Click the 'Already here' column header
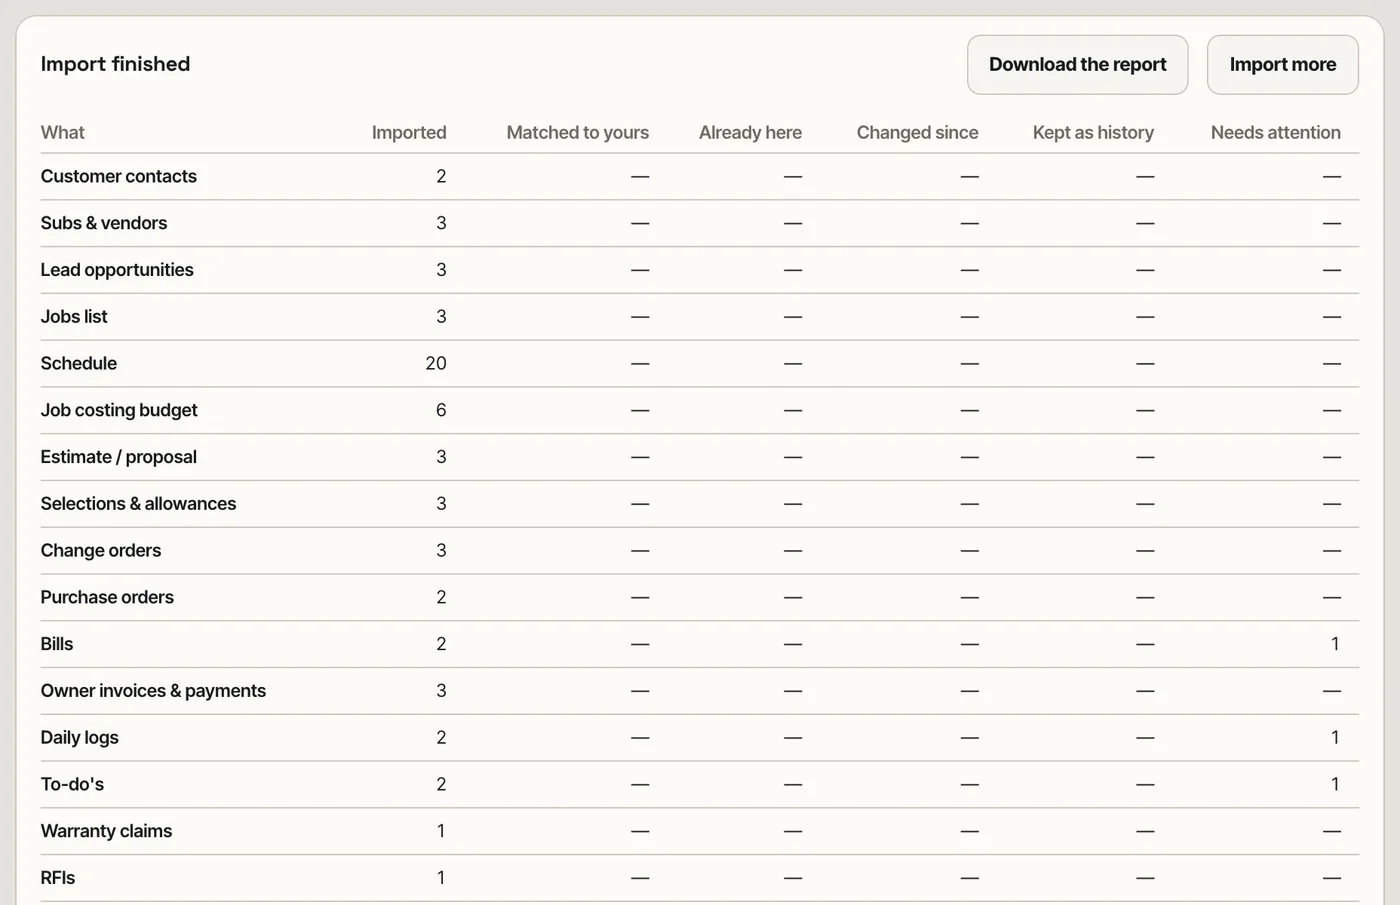 click(750, 132)
